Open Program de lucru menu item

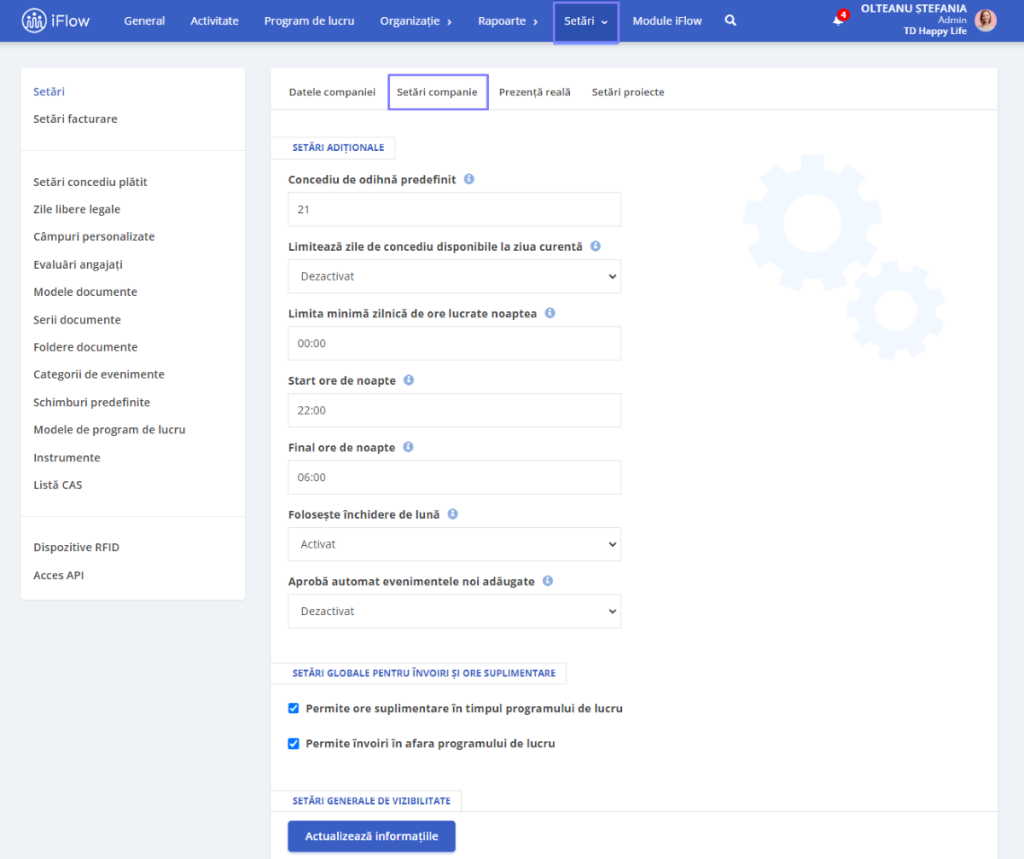click(309, 21)
